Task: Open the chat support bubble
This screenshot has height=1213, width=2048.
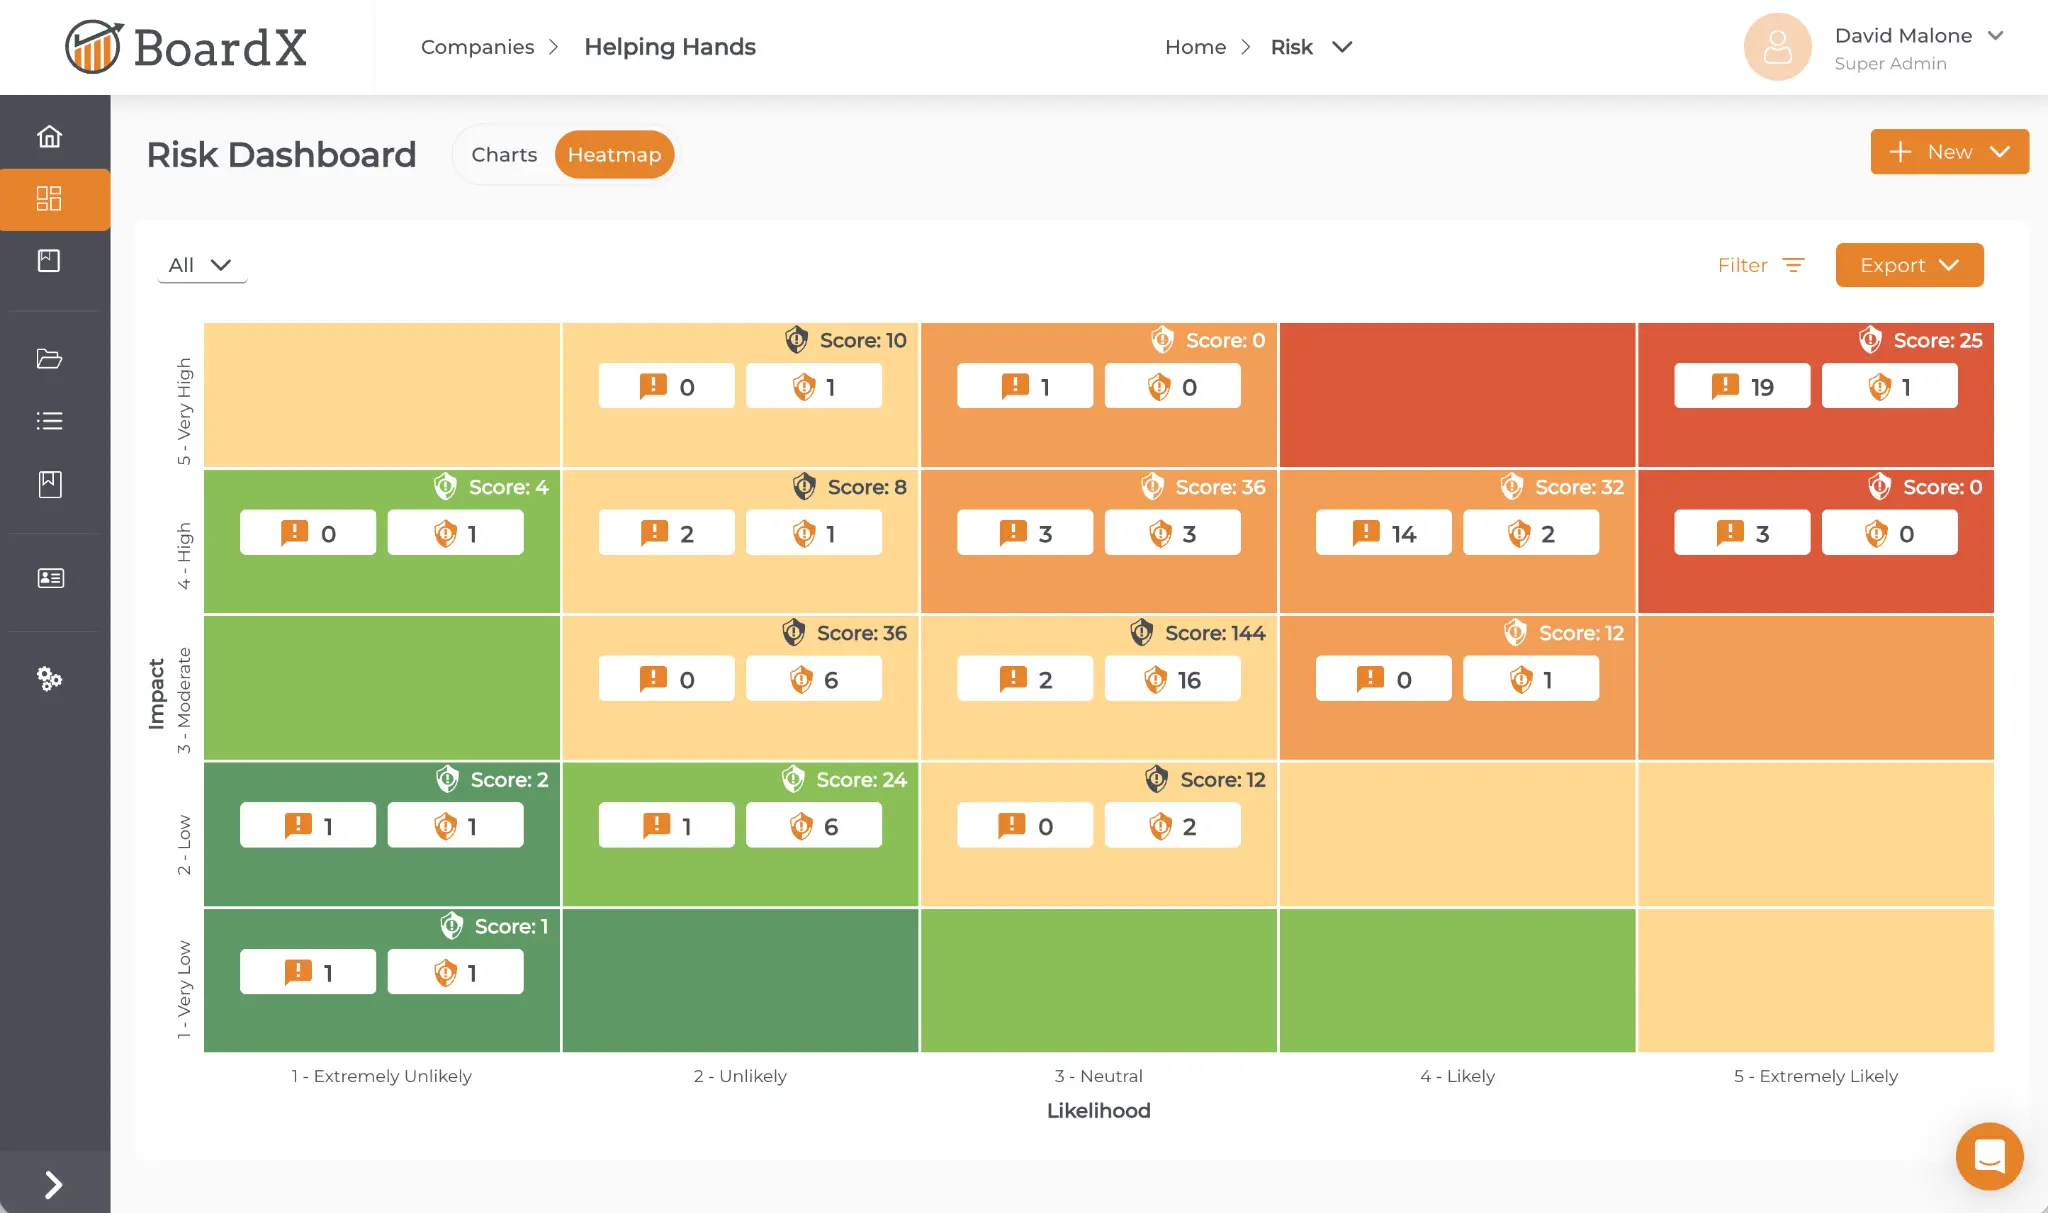Action: pos(1989,1156)
